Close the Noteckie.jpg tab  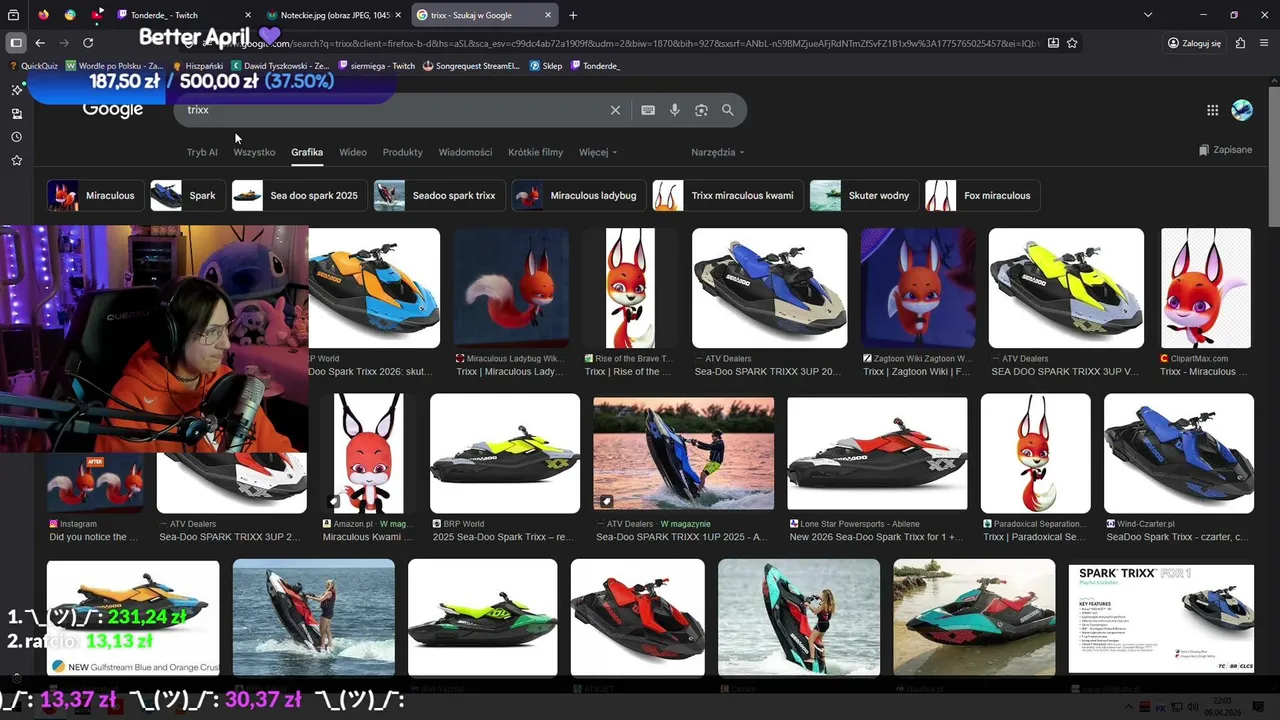(398, 15)
